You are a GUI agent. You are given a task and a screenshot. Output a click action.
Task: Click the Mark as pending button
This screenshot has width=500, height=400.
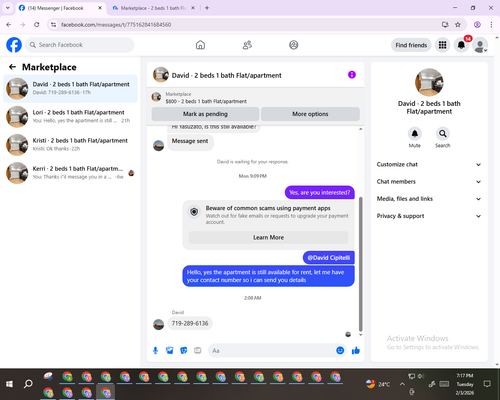click(x=205, y=114)
